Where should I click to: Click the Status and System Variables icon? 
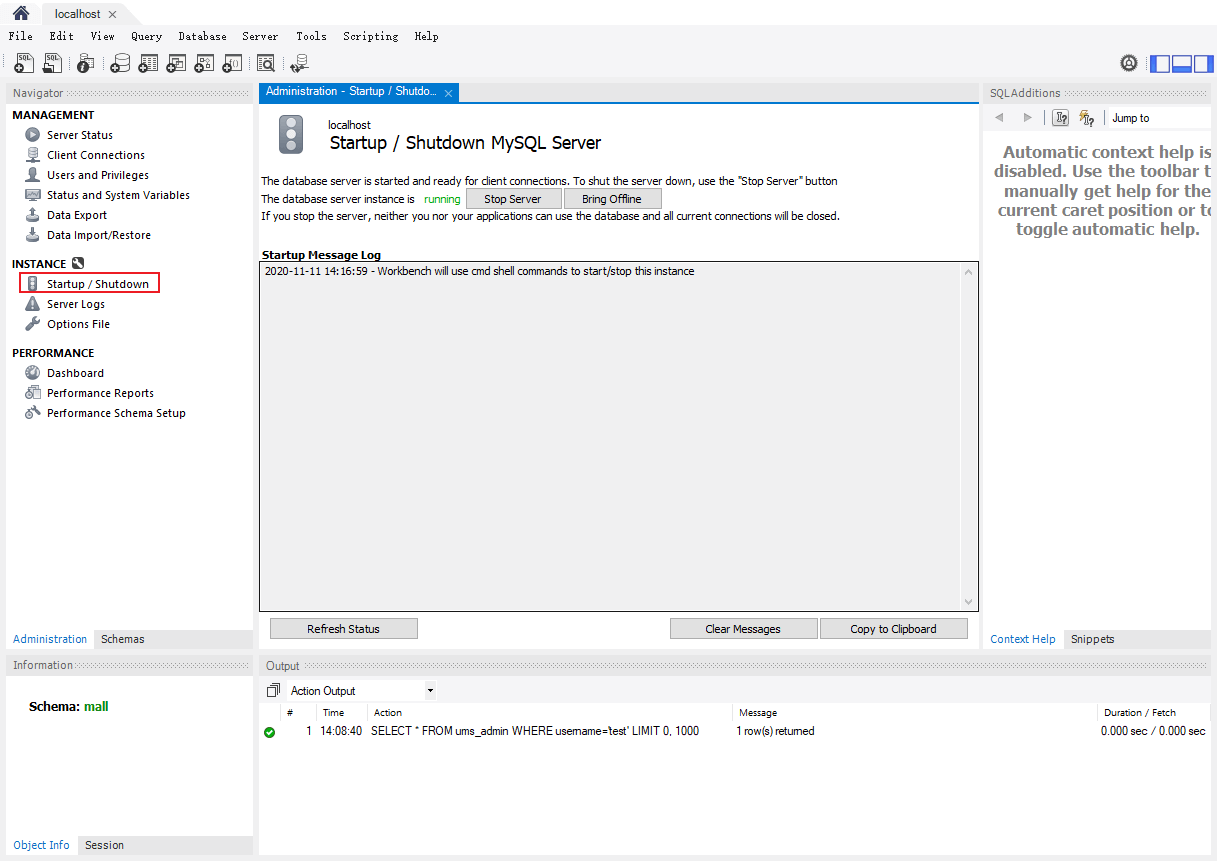33,195
